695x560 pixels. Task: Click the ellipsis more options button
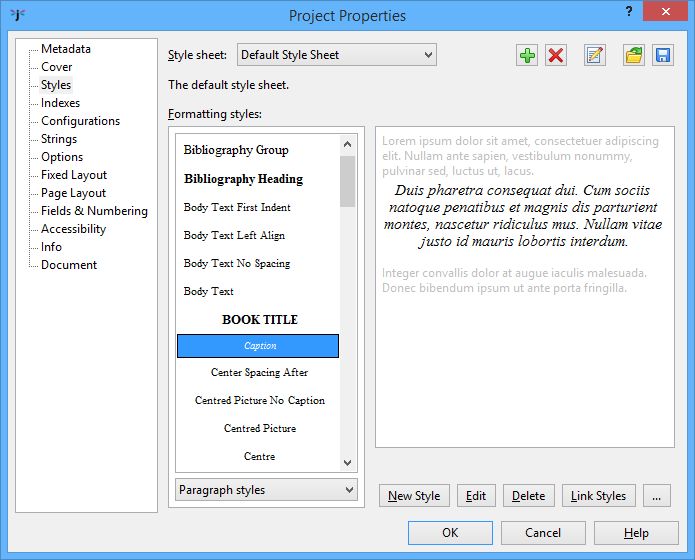coord(656,495)
